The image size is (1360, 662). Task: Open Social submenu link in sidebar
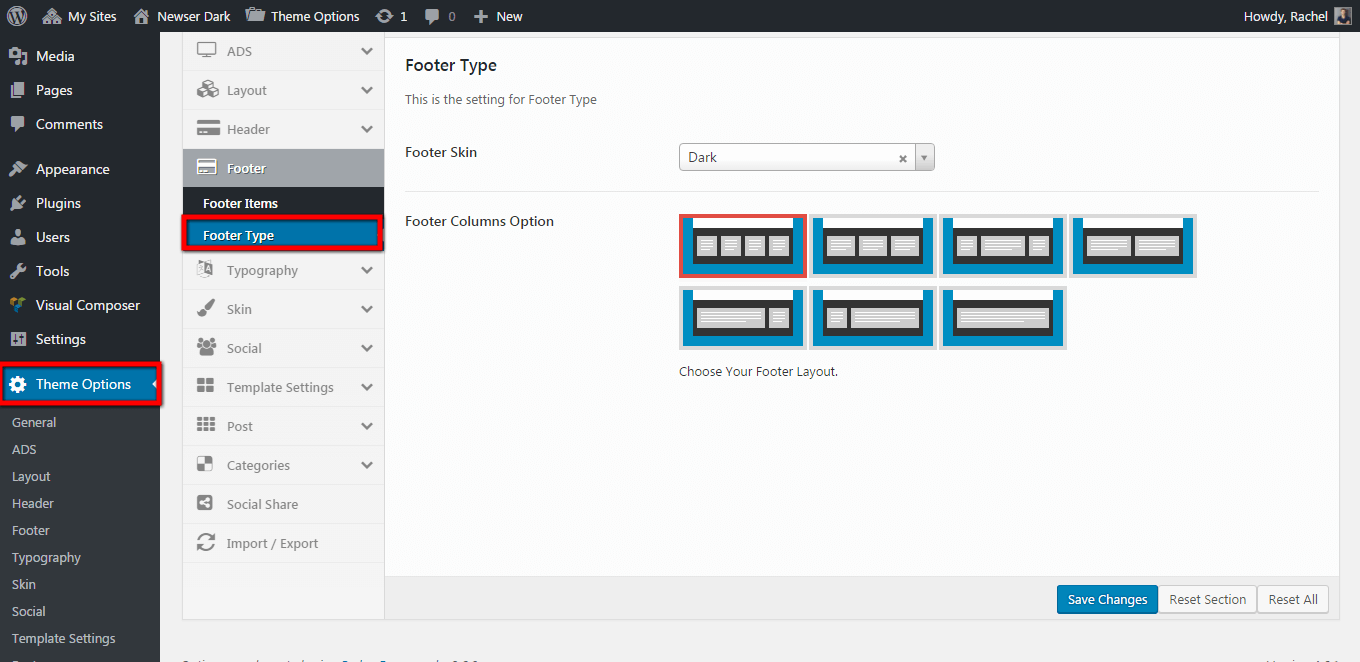tap(29, 611)
